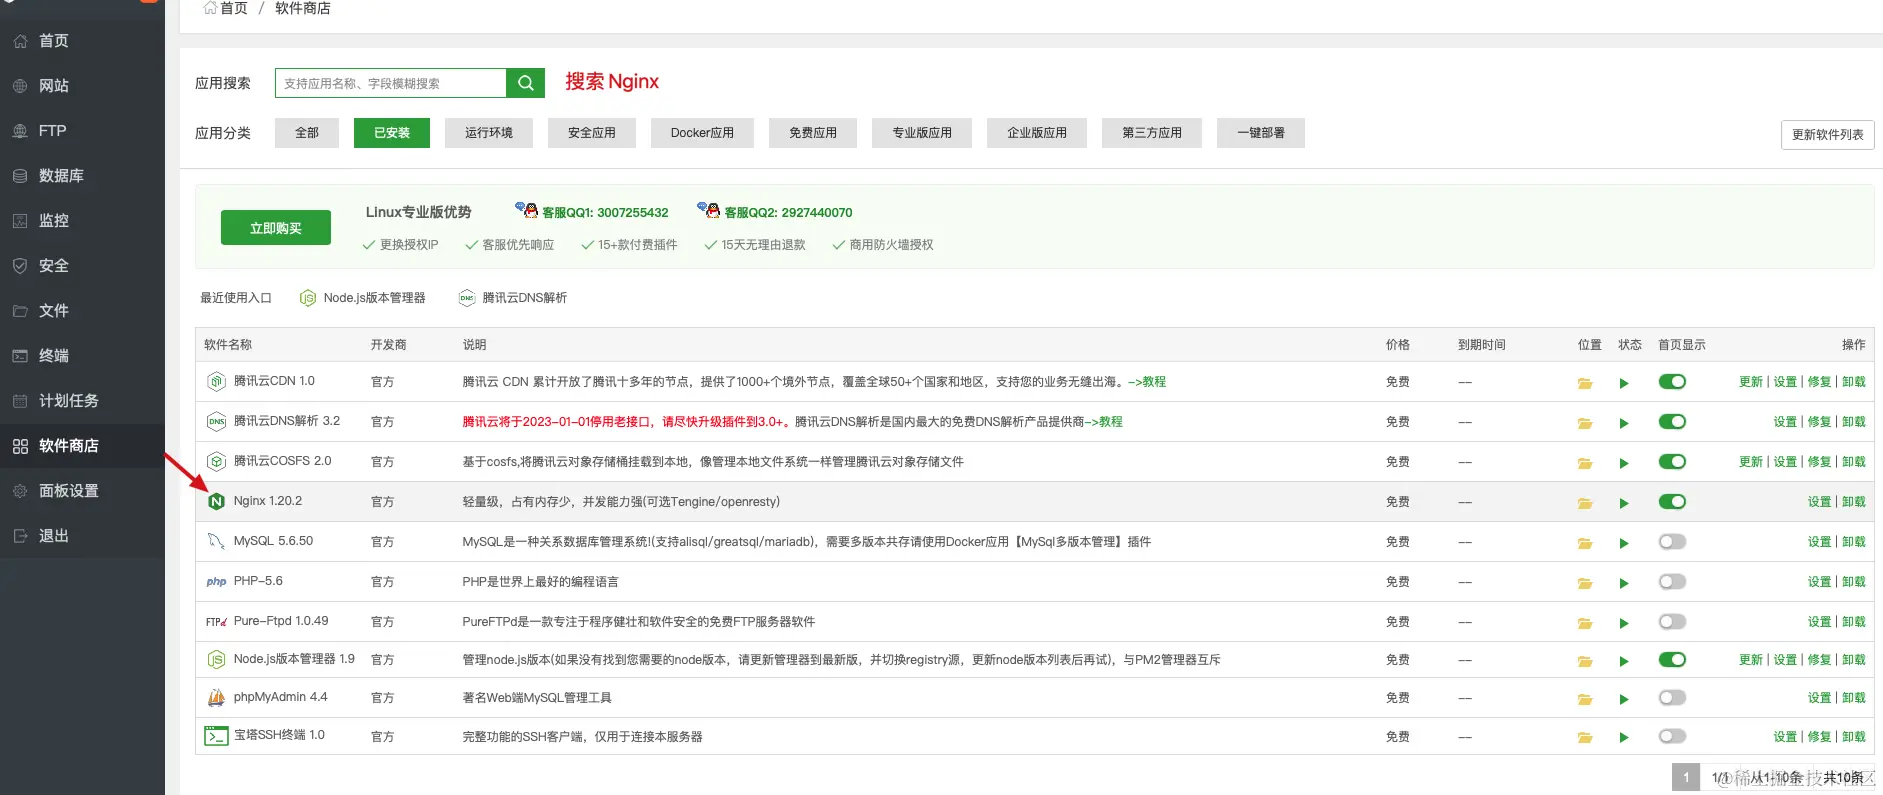Click the Pure-Ftpd FTP icon
This screenshot has width=1883, height=795.
click(216, 621)
